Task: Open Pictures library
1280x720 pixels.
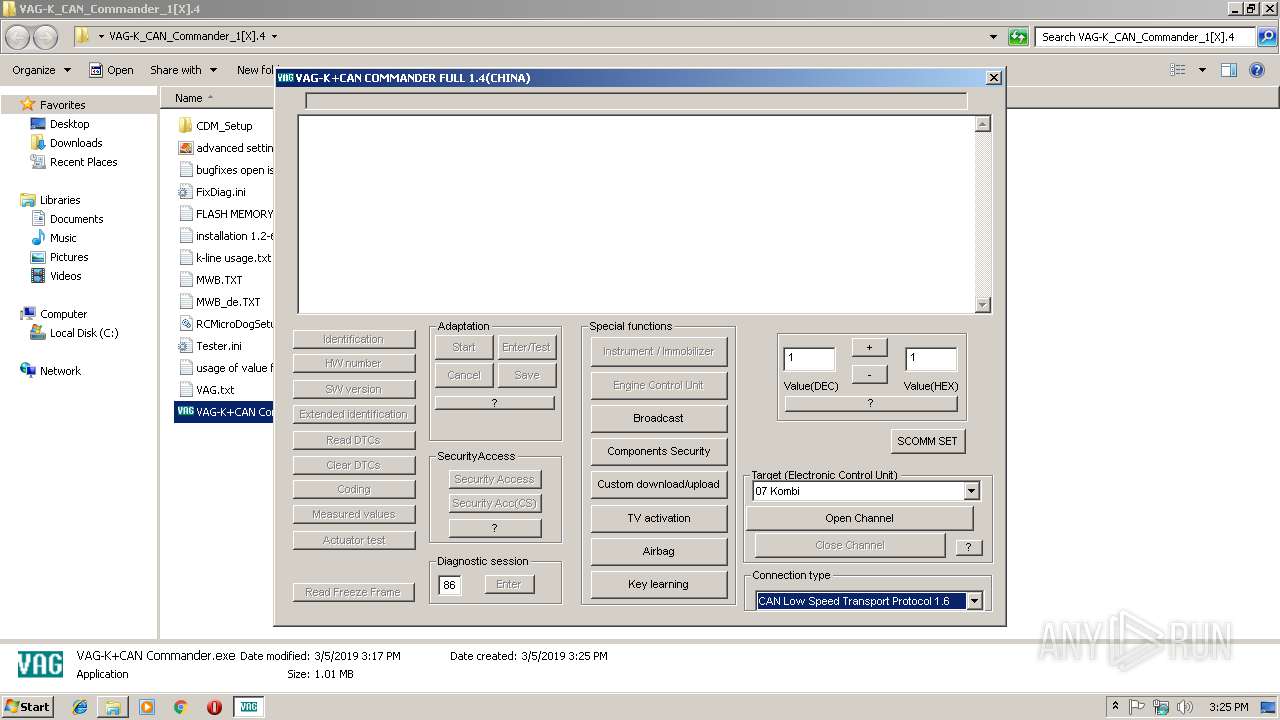Action: coord(69,257)
